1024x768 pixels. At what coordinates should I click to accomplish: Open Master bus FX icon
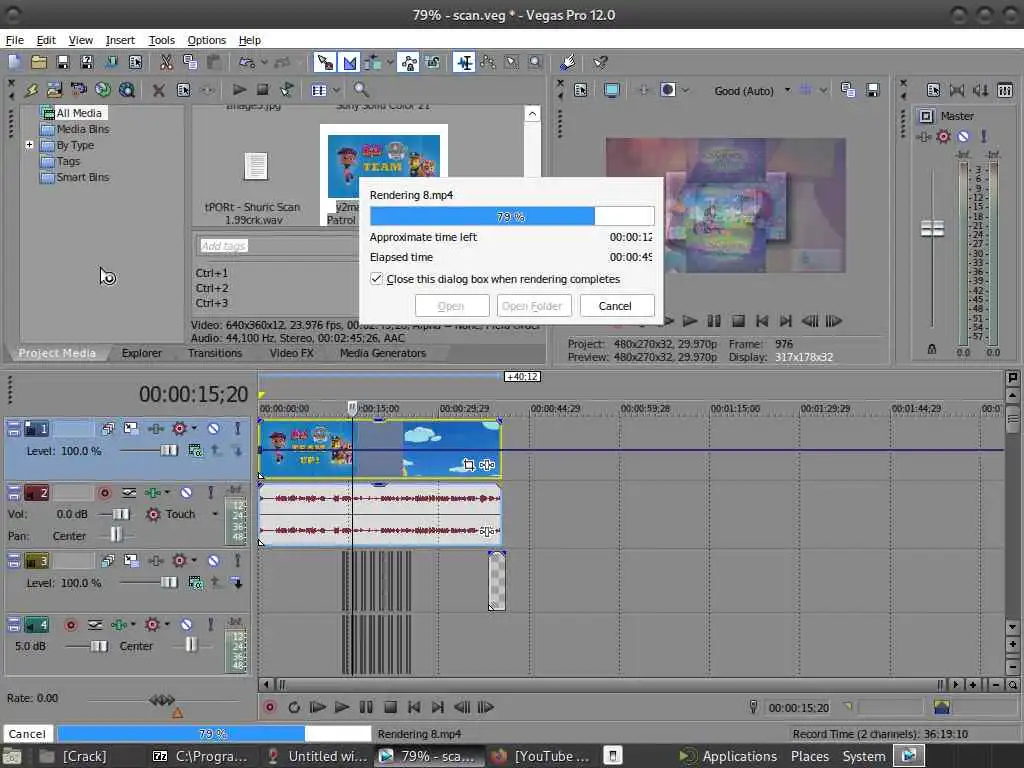pos(923,136)
